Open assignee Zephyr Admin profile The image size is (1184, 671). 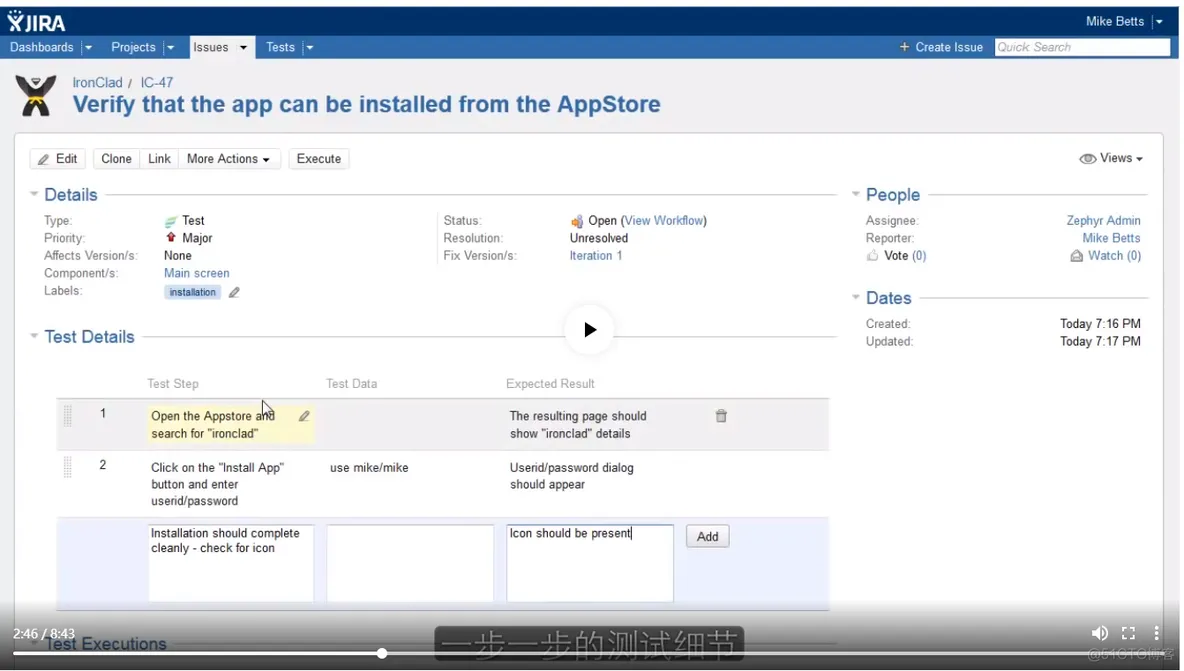(1103, 221)
